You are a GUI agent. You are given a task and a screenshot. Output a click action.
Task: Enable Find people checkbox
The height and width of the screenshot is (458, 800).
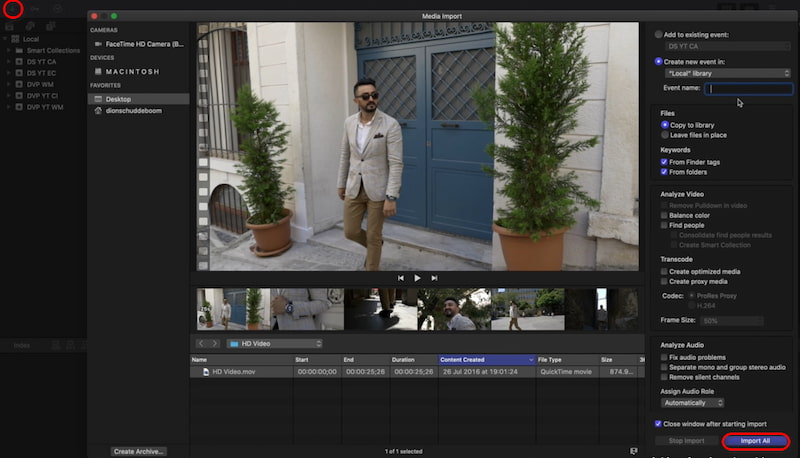664,225
